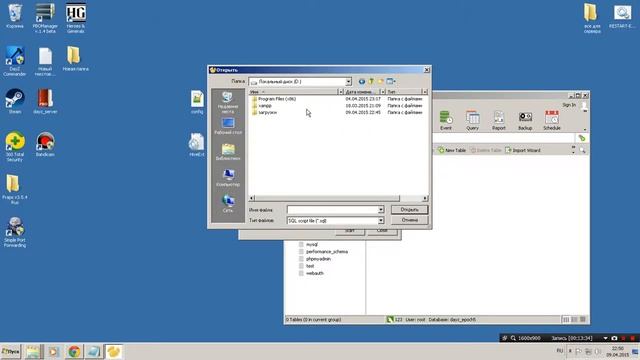This screenshot has height=360, width=640.
Task: Open the Event tool in Navicat toolbar
Action: (x=446, y=120)
